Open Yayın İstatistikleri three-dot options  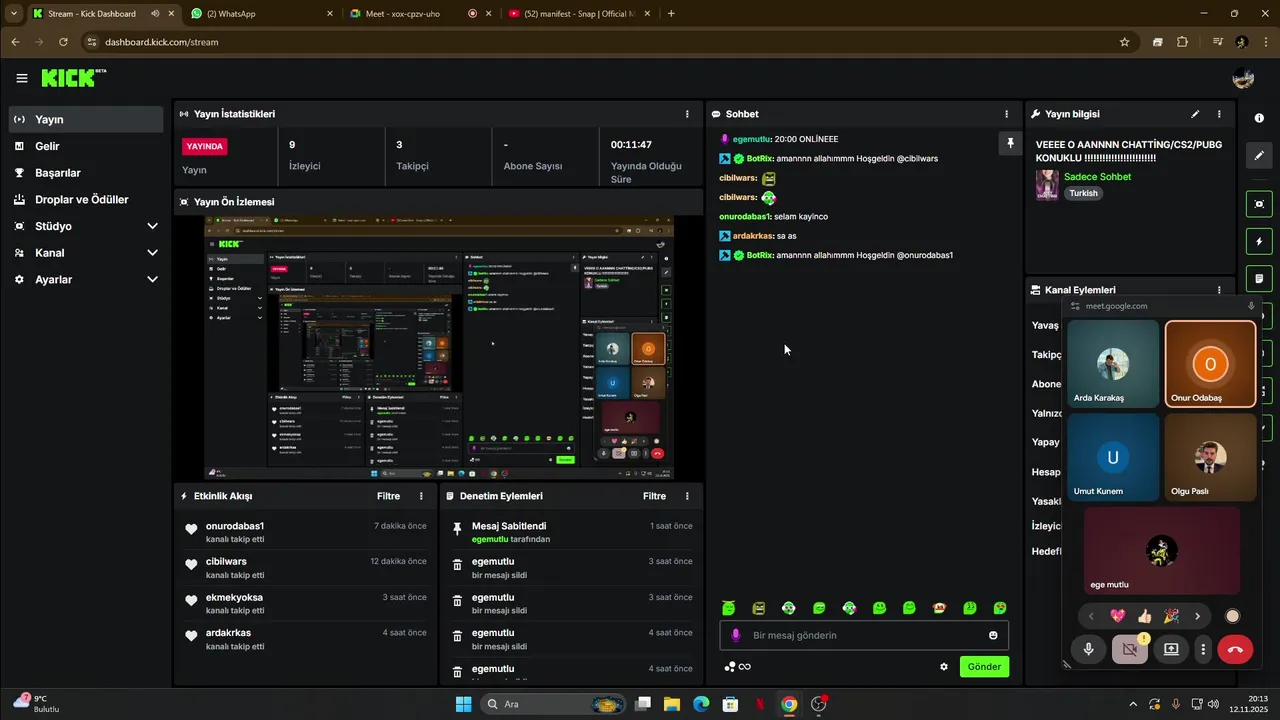coord(687,114)
